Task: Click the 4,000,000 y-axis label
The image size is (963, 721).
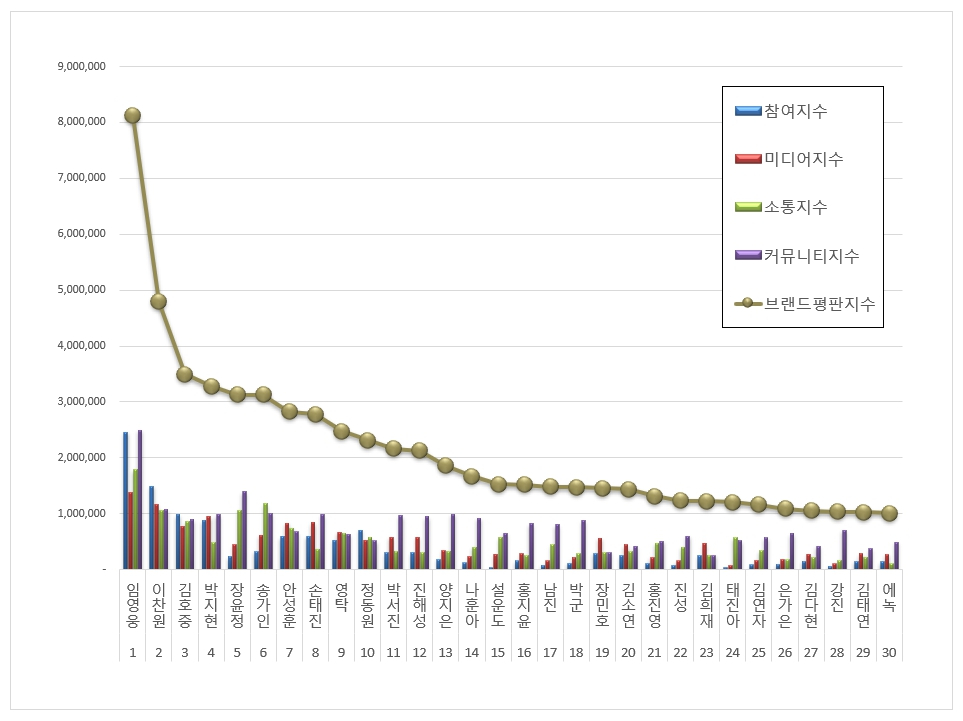Action: click(82, 345)
